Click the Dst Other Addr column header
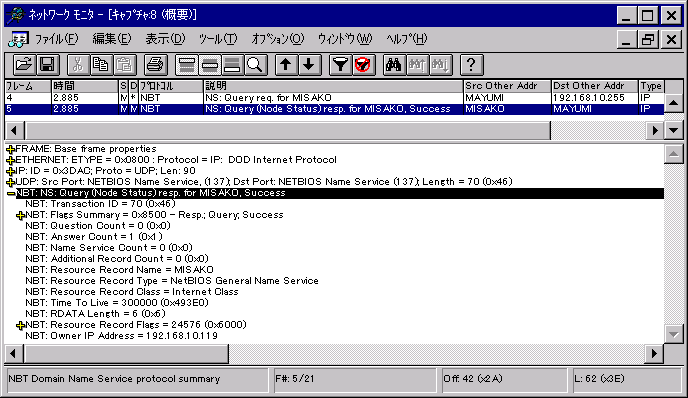Image resolution: width=688 pixels, height=398 pixels. [595, 86]
